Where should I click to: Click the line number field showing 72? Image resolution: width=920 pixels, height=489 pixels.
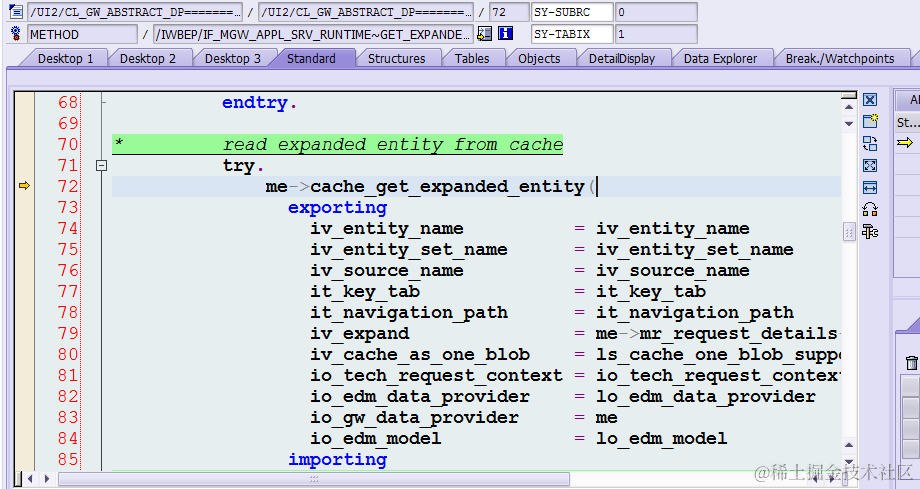tap(509, 12)
